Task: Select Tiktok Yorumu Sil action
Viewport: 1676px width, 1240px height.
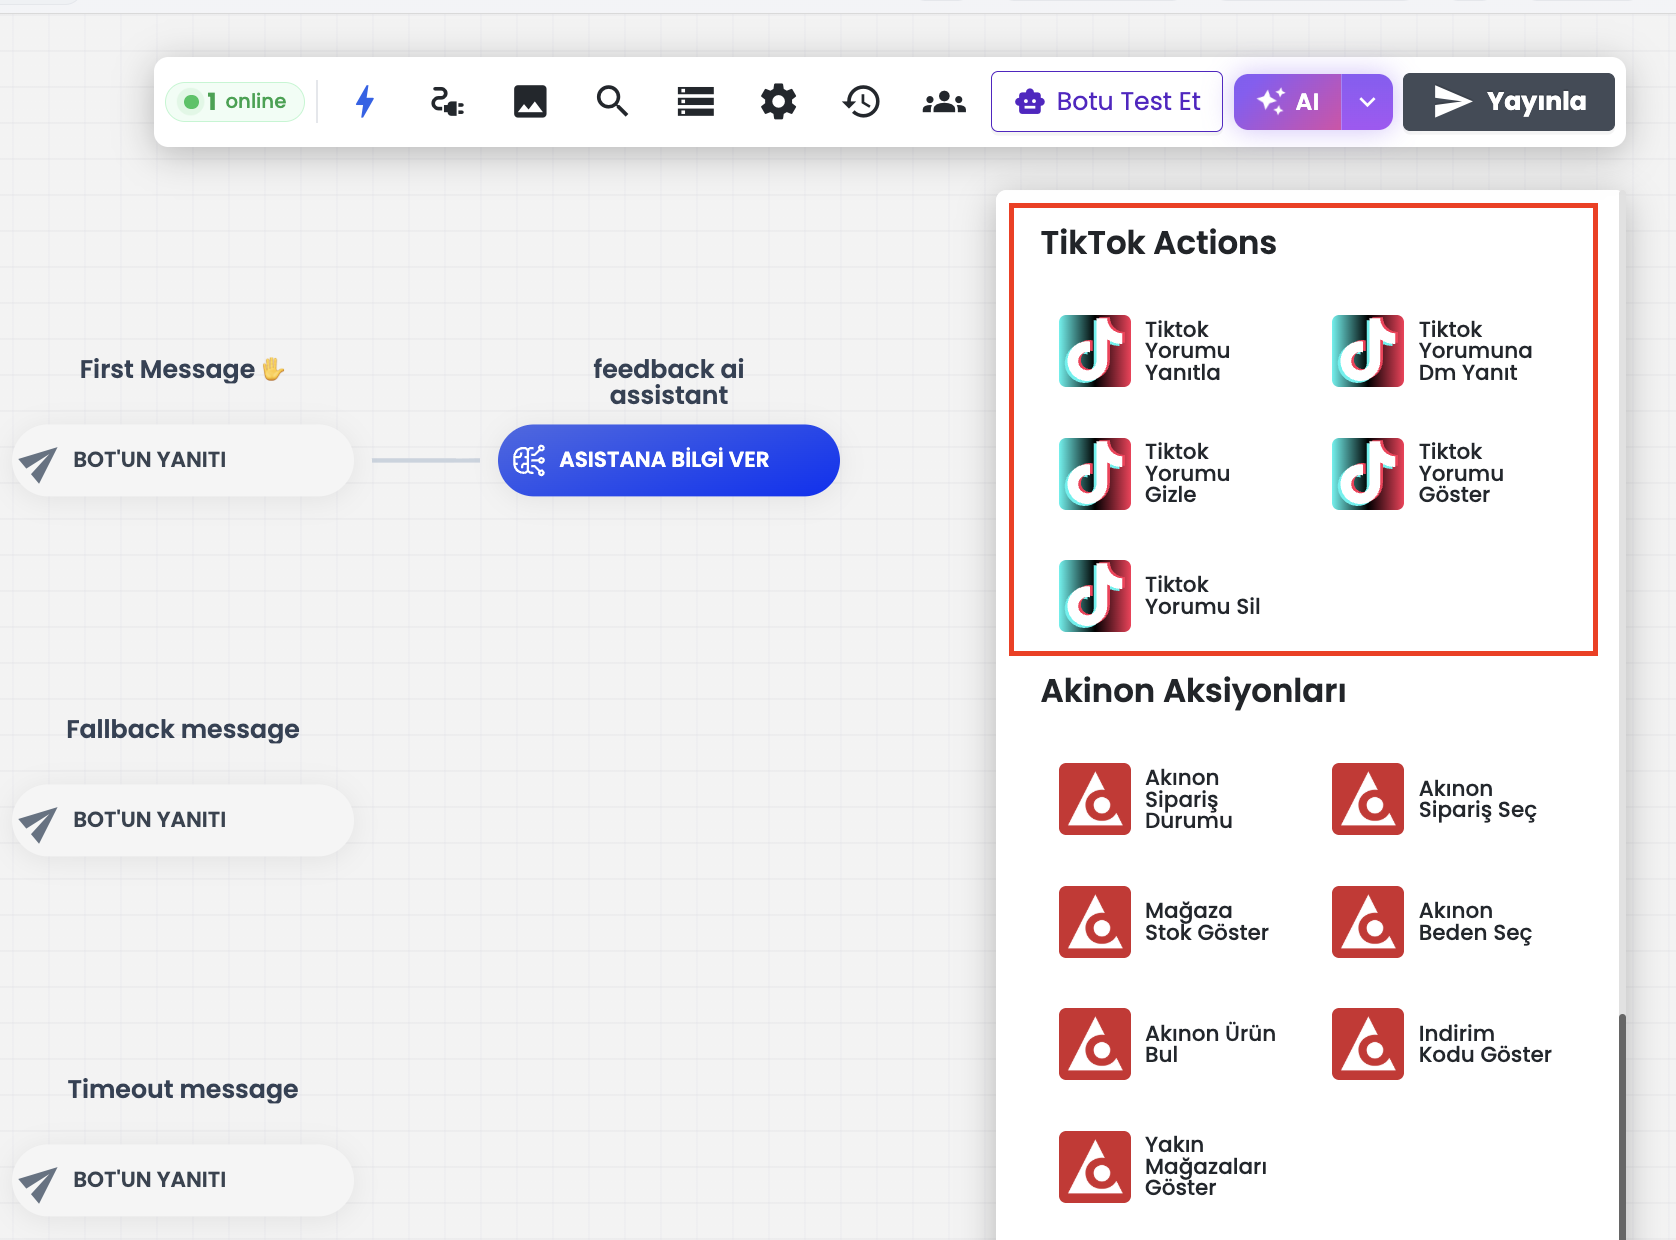Action: pyautogui.click(x=1160, y=595)
